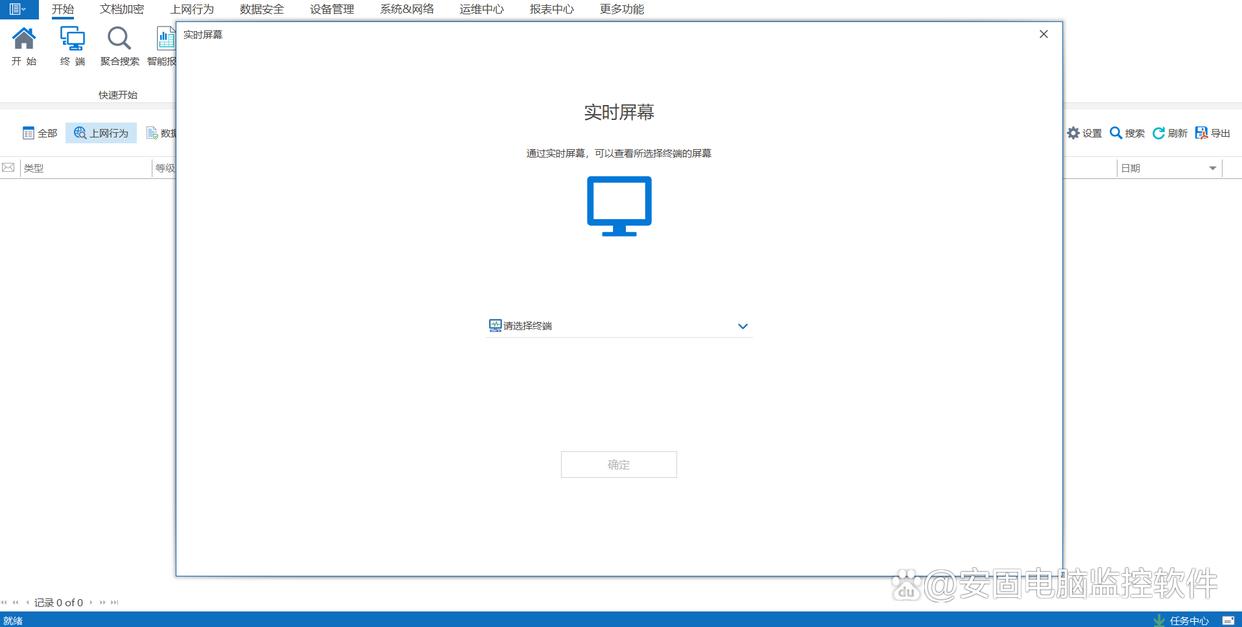This screenshot has height=627, width=1242.
Task: Open 任务中心 in the status bar
Action: [1189, 621]
